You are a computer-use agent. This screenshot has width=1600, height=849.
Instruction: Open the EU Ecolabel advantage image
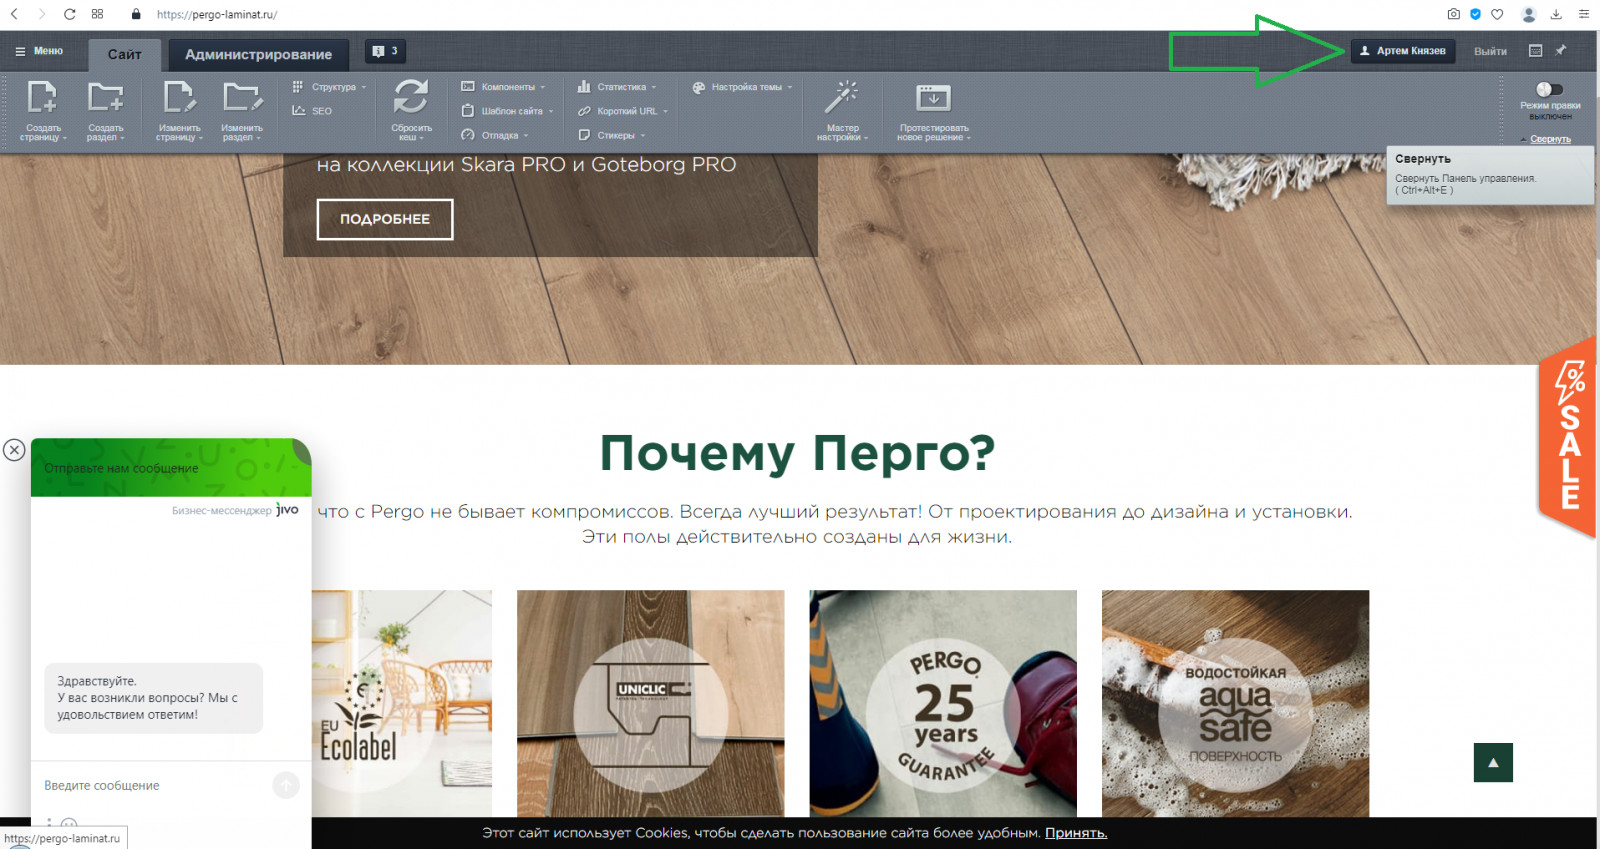click(x=402, y=703)
